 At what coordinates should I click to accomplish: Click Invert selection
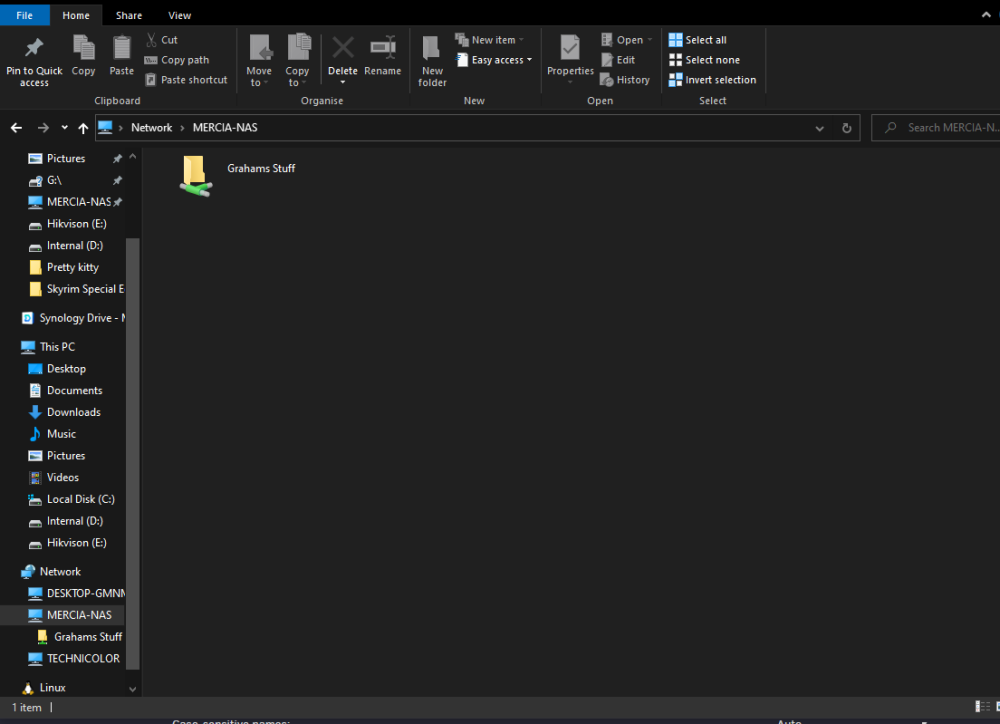pyautogui.click(x=712, y=80)
